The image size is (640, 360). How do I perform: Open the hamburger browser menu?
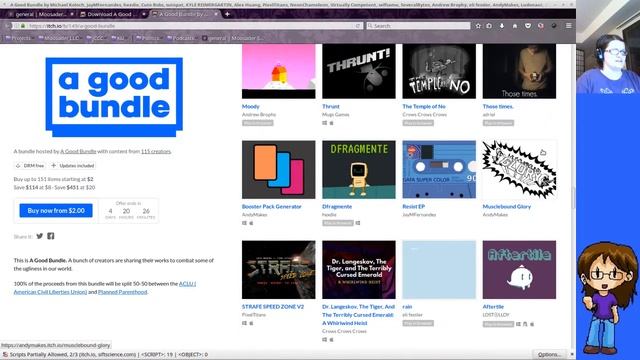569,26
